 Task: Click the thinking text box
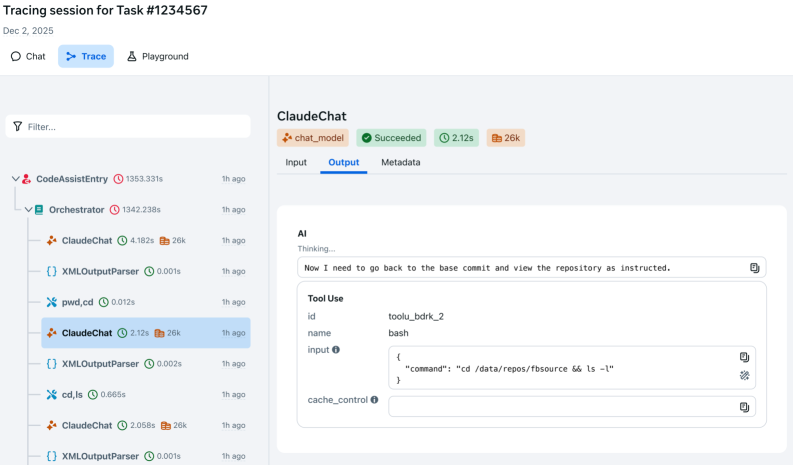point(532,268)
